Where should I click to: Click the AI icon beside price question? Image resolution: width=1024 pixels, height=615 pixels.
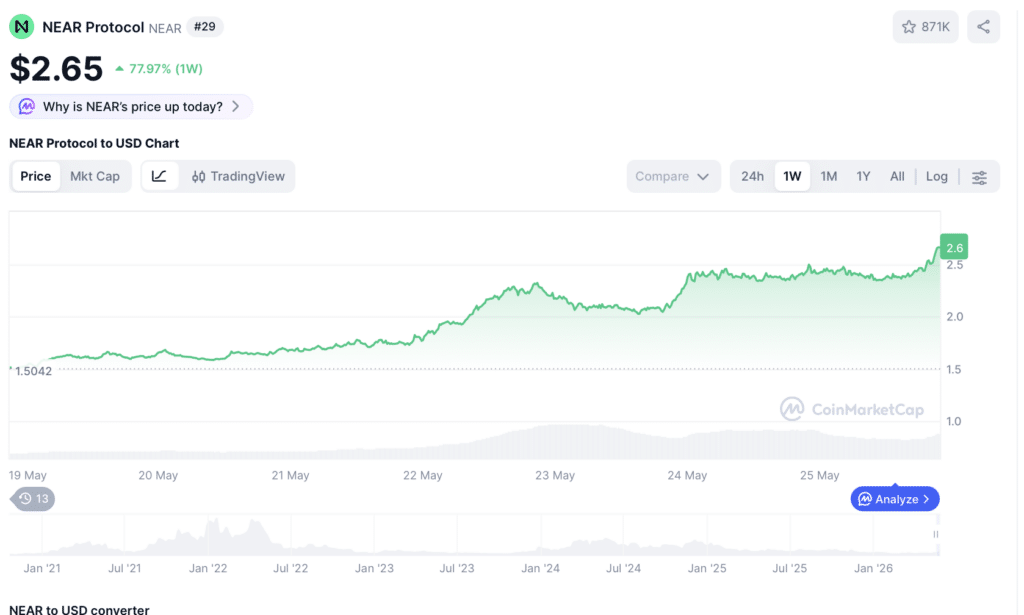pos(27,106)
